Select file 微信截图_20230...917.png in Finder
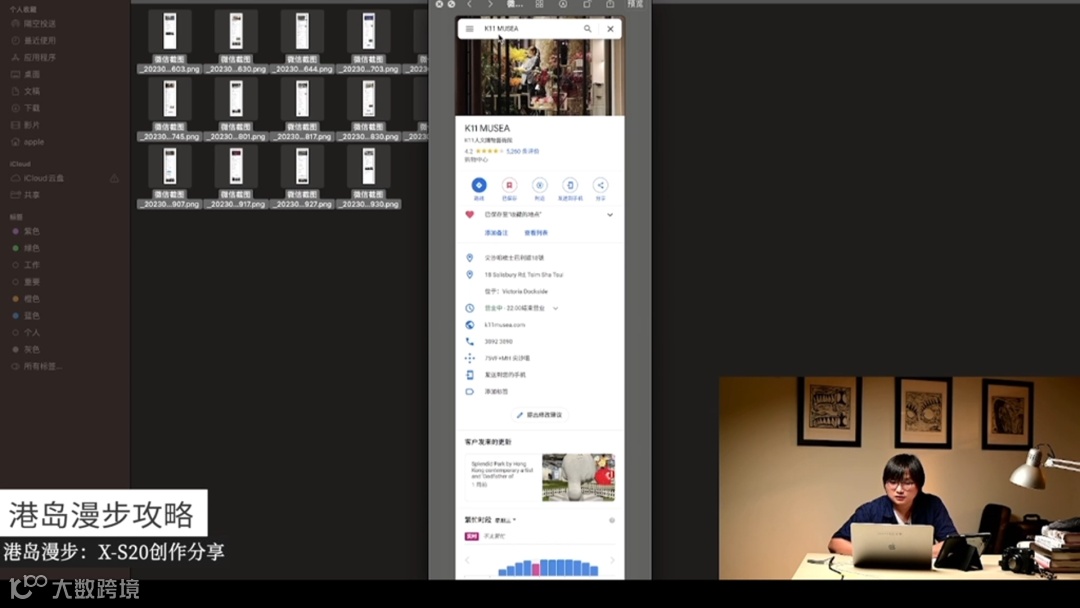Screen dimensions: 1080x608 click(x=236, y=177)
